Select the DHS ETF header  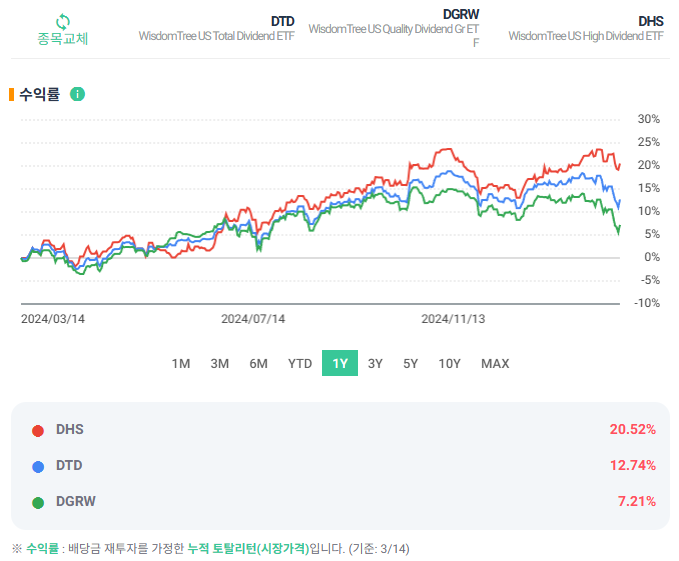click(x=585, y=29)
